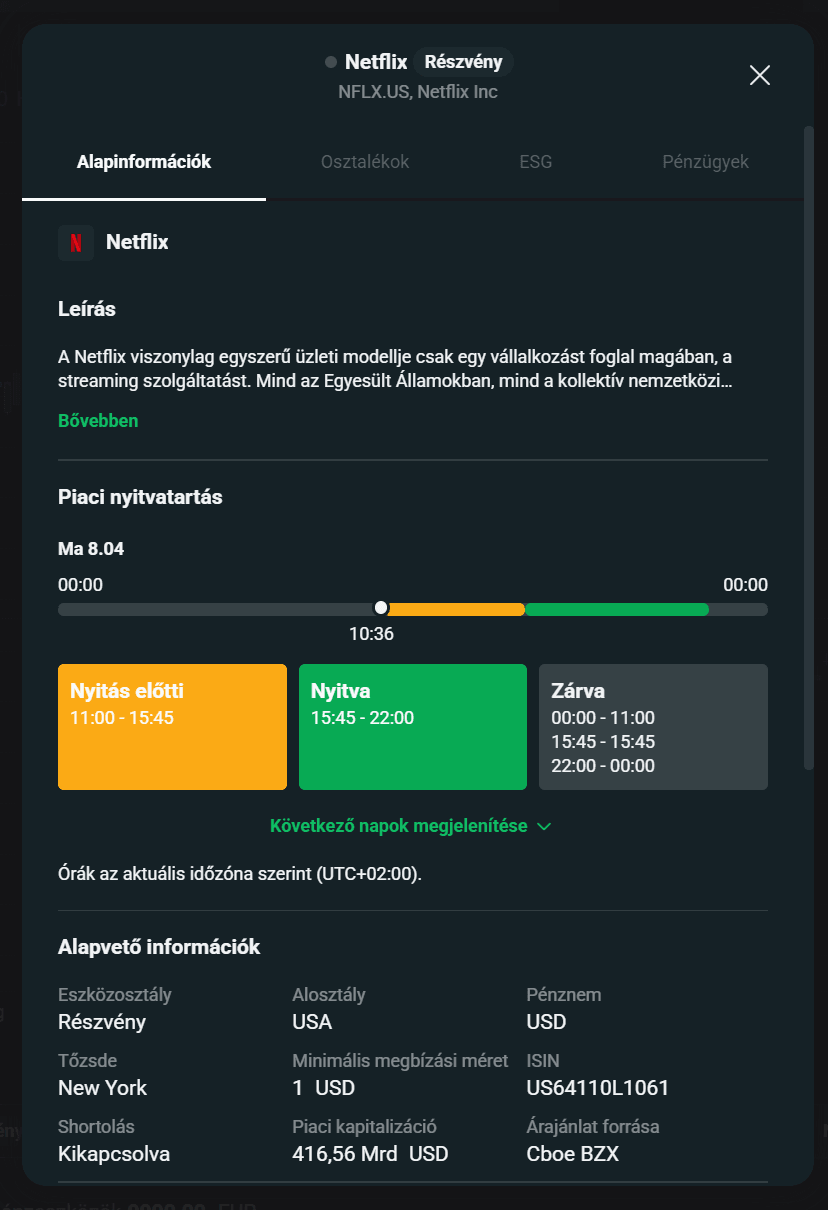
Task: Click the 'Shortolás Kikapcsolva' field
Action: click(114, 1153)
